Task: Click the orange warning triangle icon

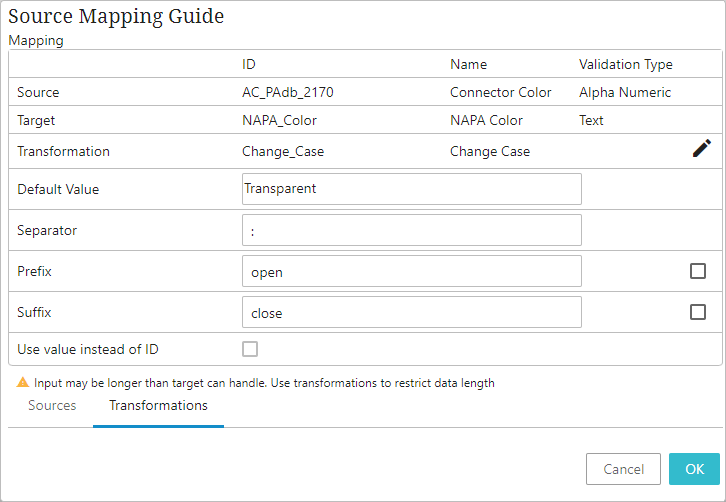Action: [22, 383]
